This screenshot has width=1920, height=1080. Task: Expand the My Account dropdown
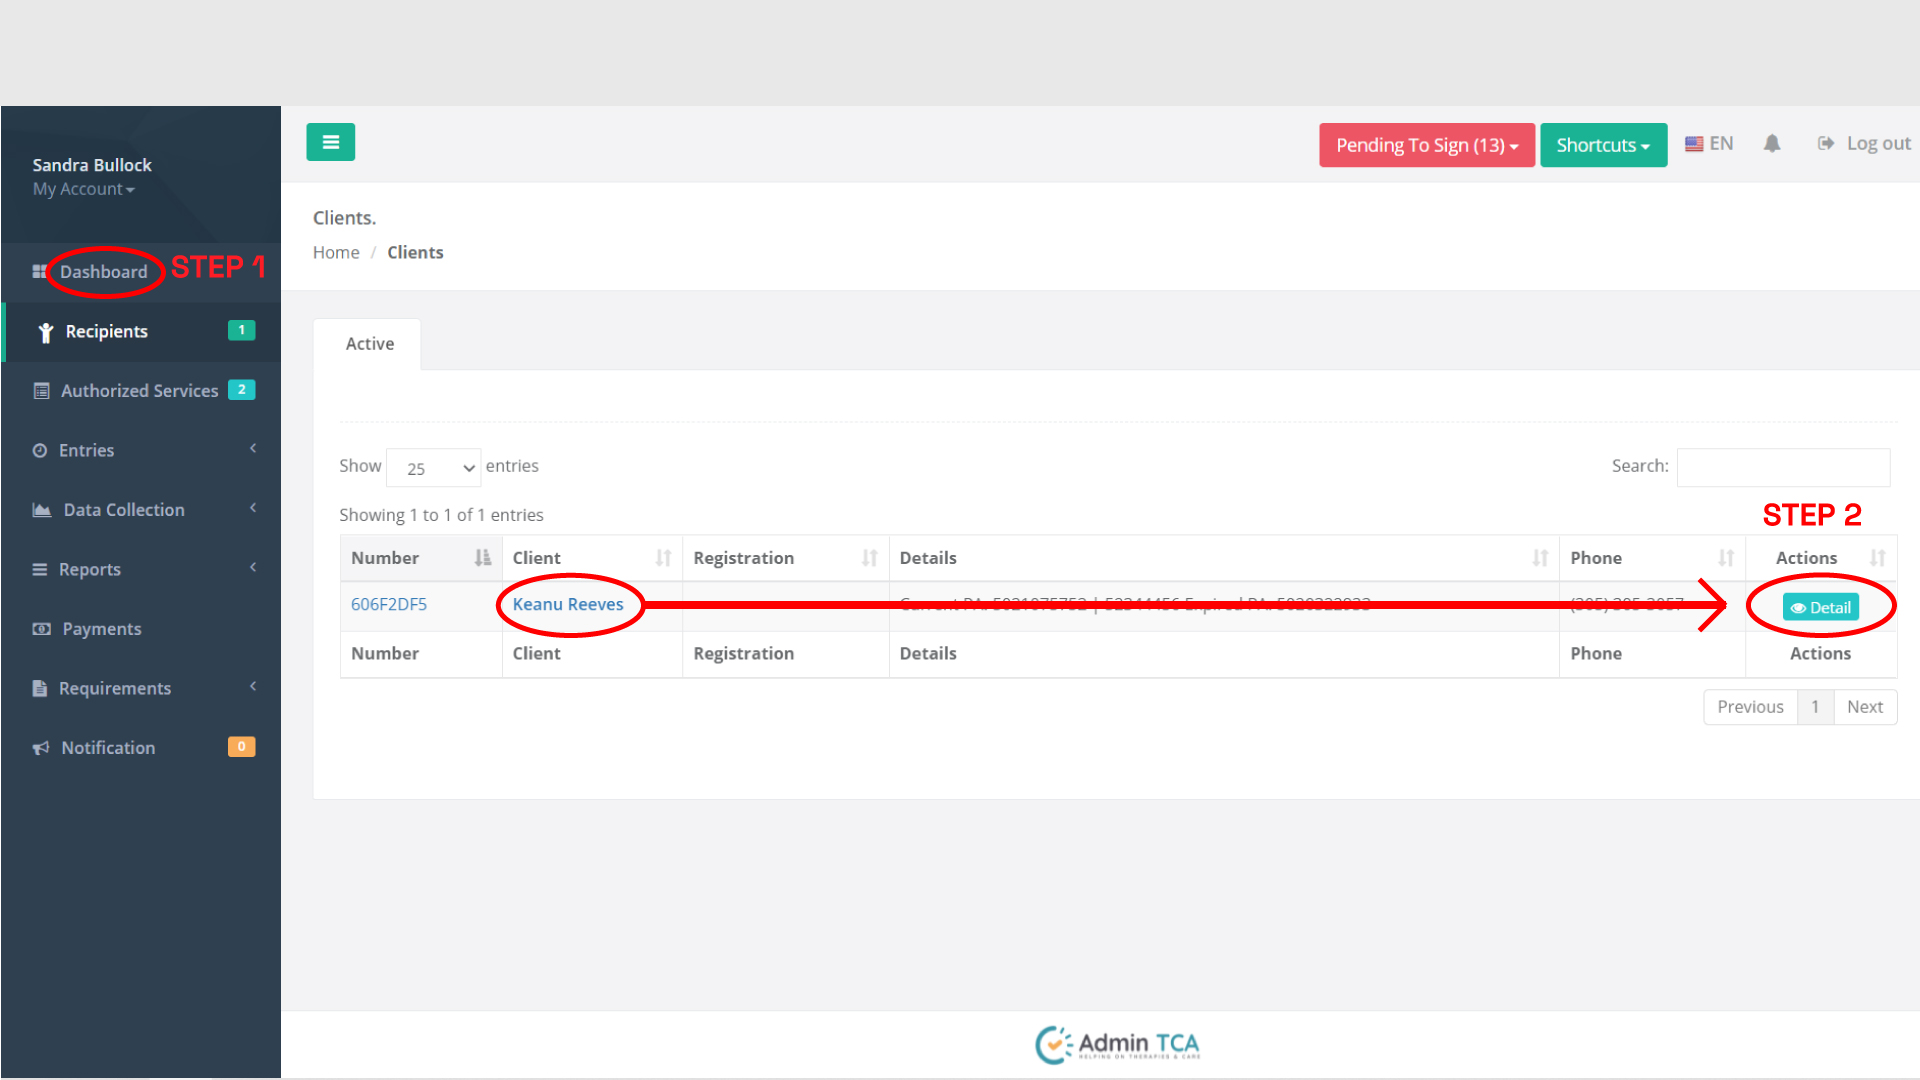84,189
